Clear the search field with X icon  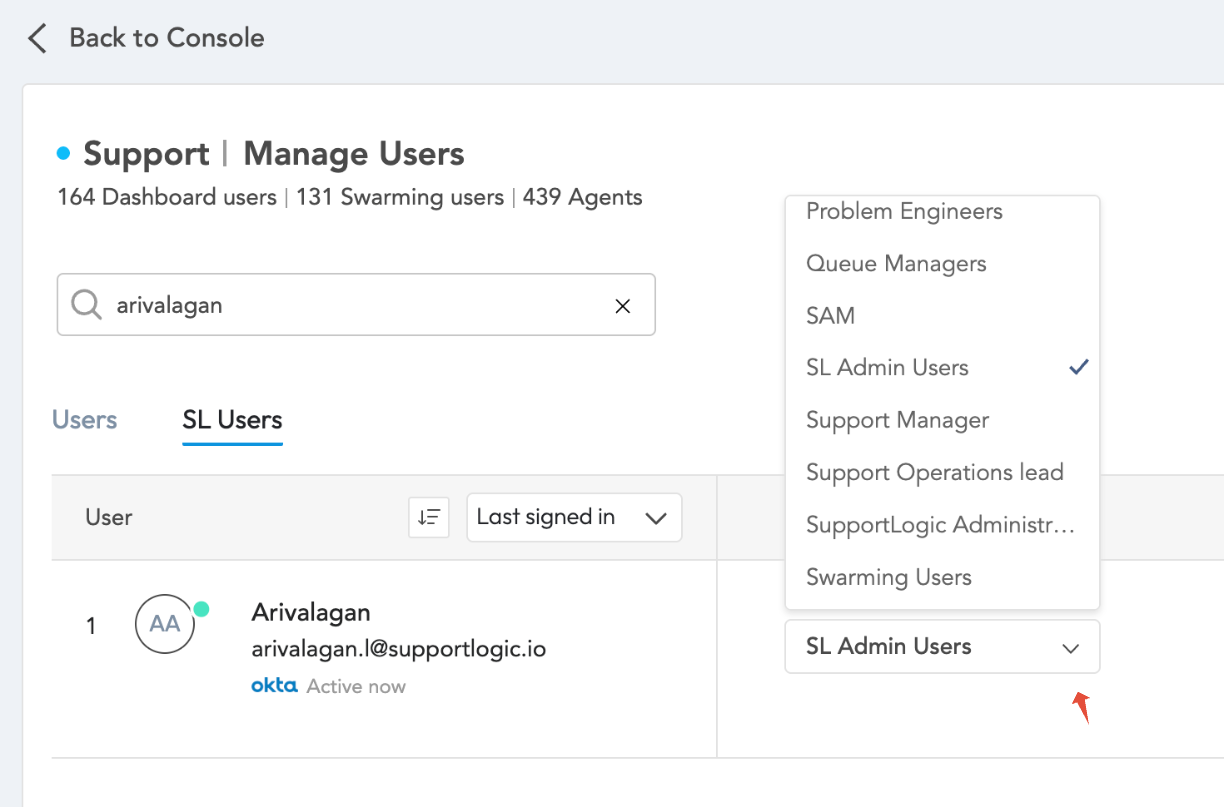622,306
